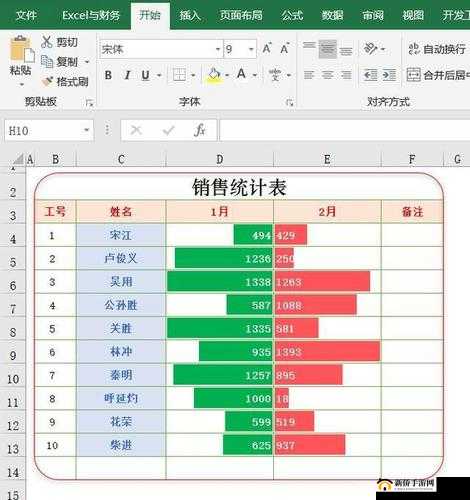Increase indent icon
Image resolution: width=470 pixels, height=500 pixels.
click(389, 75)
